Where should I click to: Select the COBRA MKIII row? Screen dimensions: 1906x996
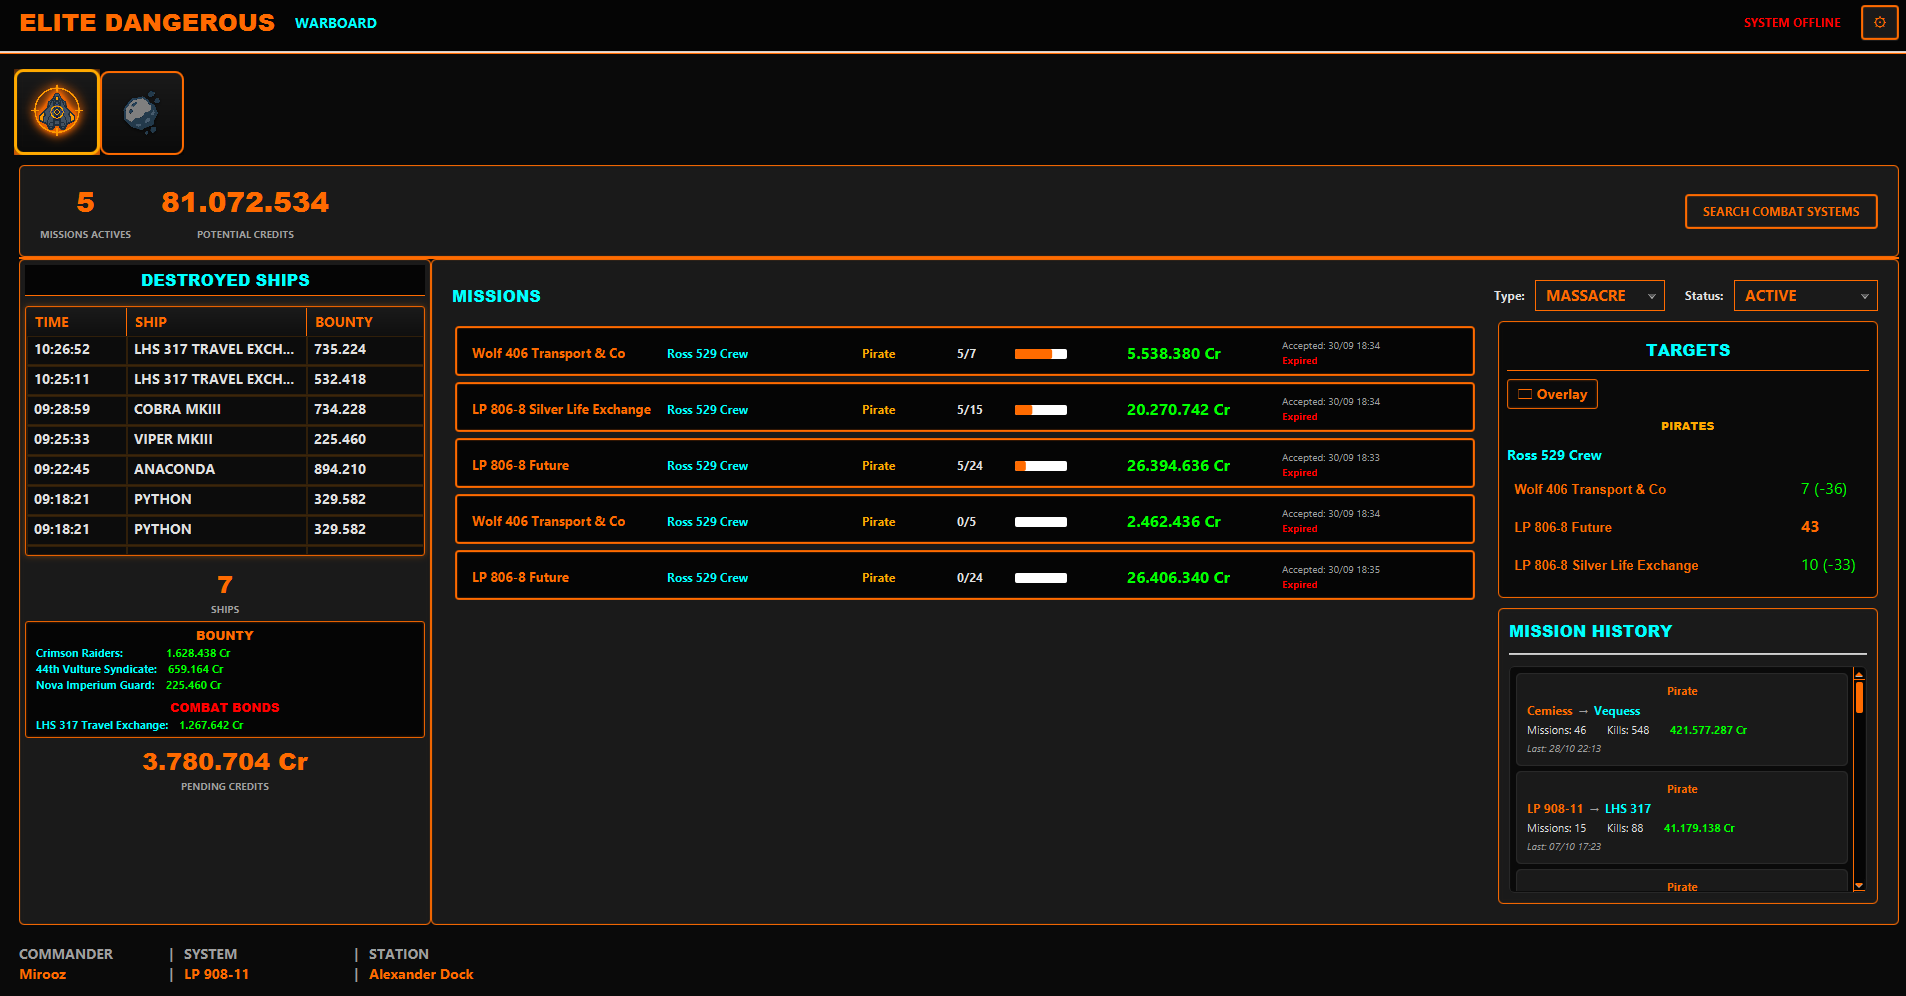click(225, 410)
